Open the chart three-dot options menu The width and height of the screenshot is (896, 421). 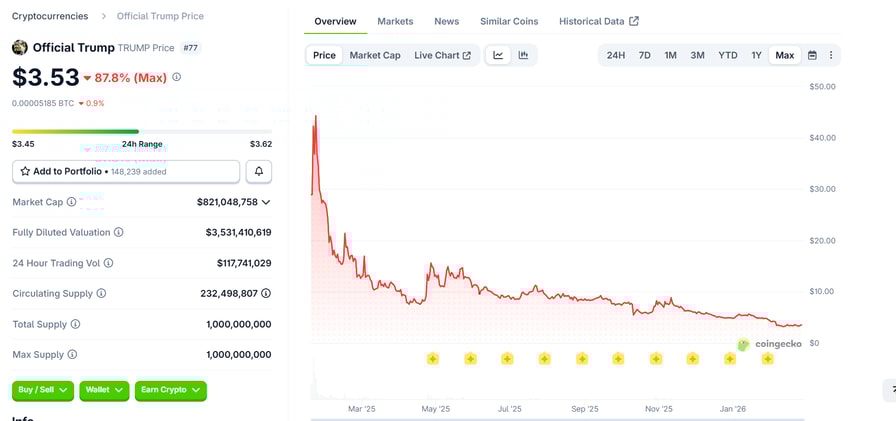831,55
